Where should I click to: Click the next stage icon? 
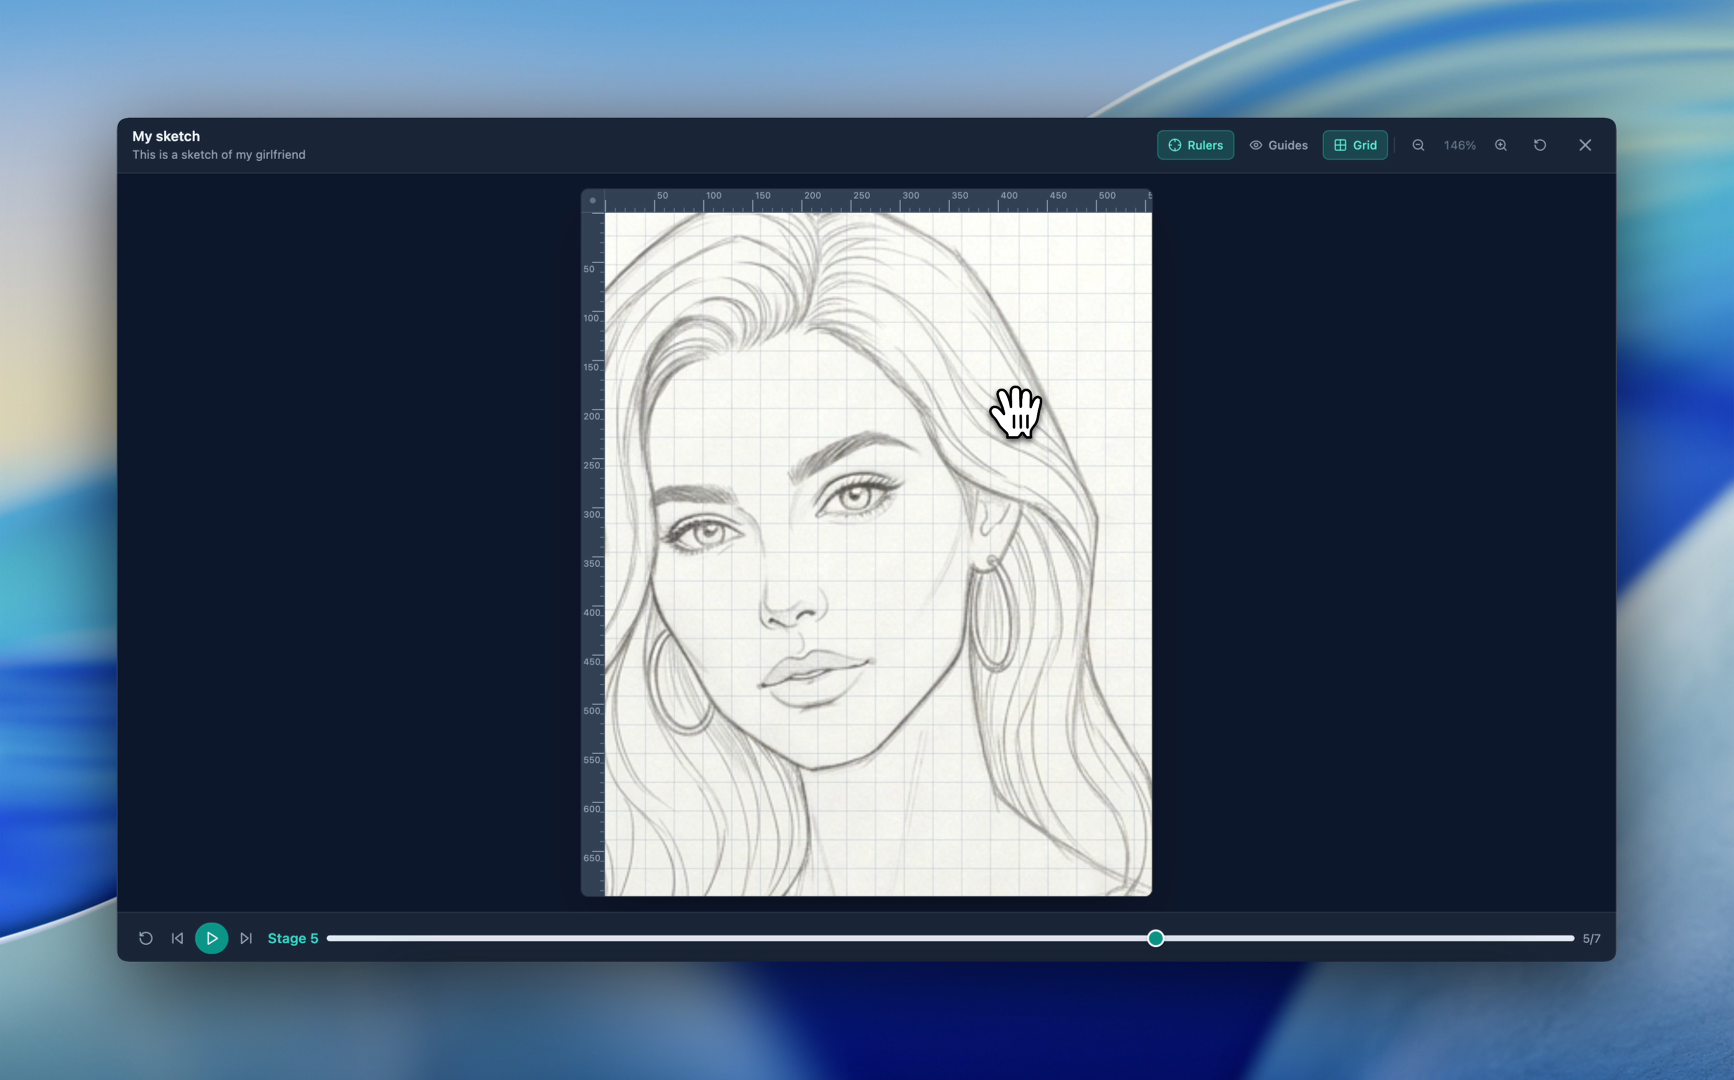[247, 938]
